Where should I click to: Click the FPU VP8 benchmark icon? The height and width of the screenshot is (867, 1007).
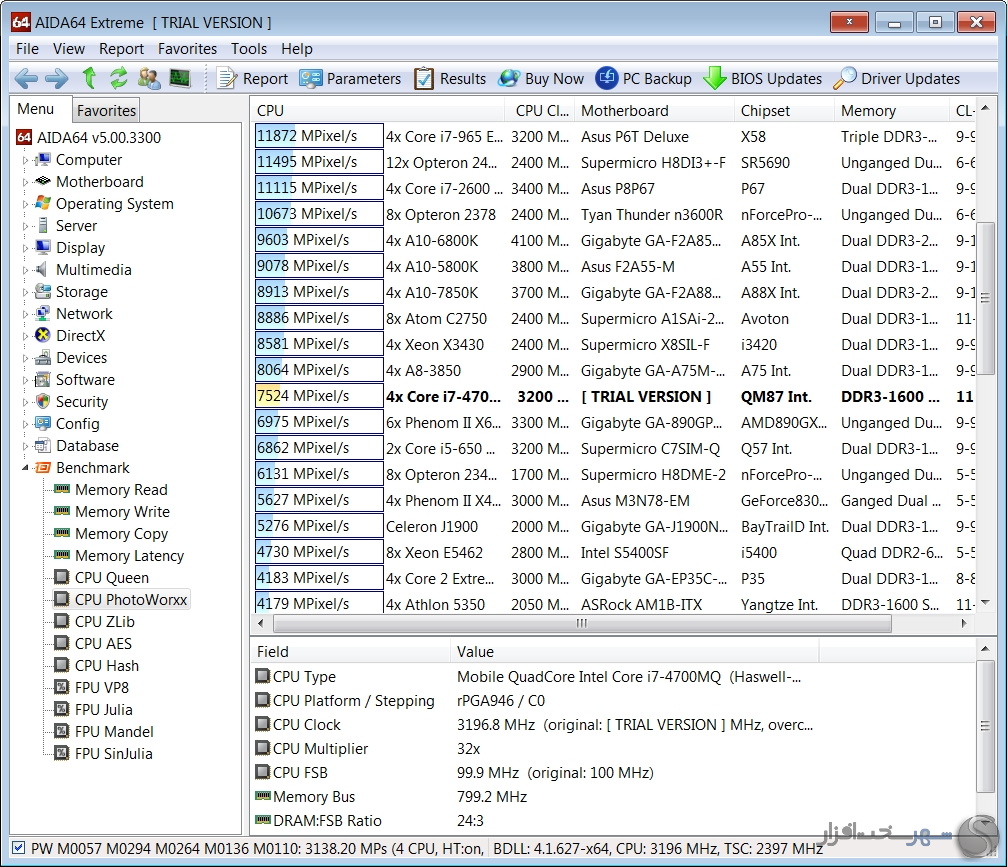tap(62, 687)
